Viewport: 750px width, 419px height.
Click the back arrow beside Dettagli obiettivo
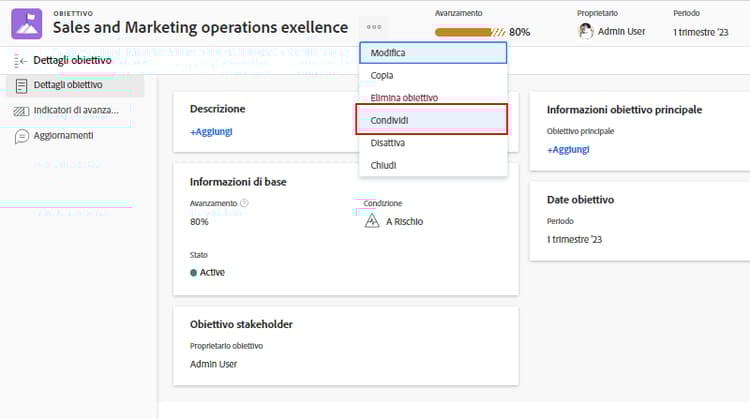[x=22, y=61]
